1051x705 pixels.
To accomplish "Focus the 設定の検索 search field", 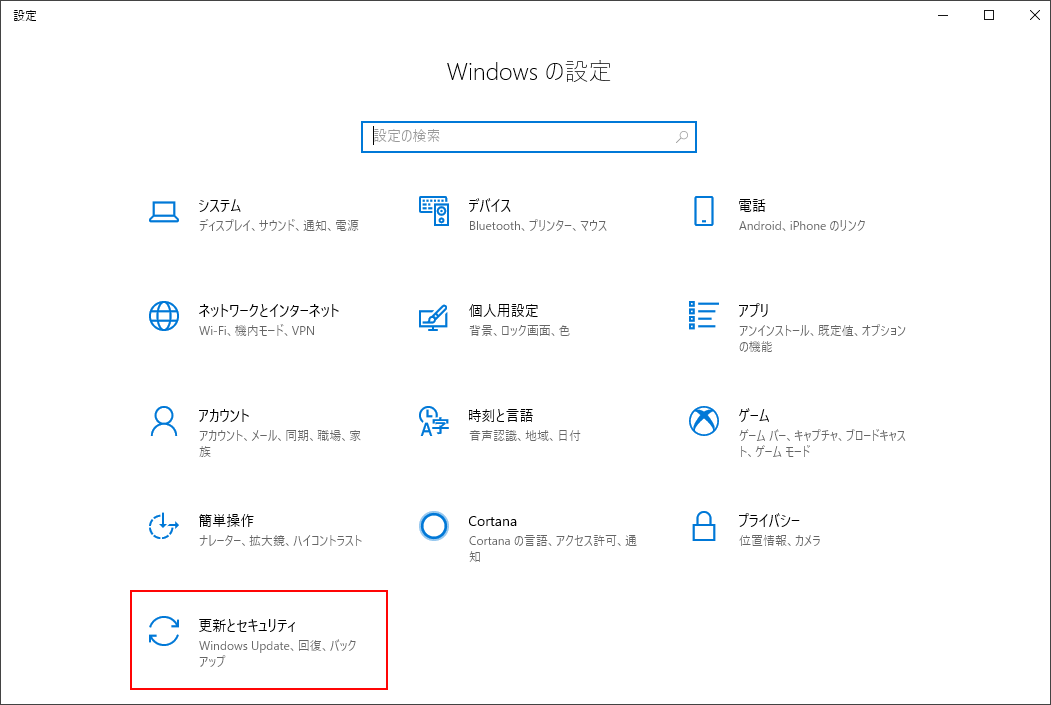I will [528, 137].
